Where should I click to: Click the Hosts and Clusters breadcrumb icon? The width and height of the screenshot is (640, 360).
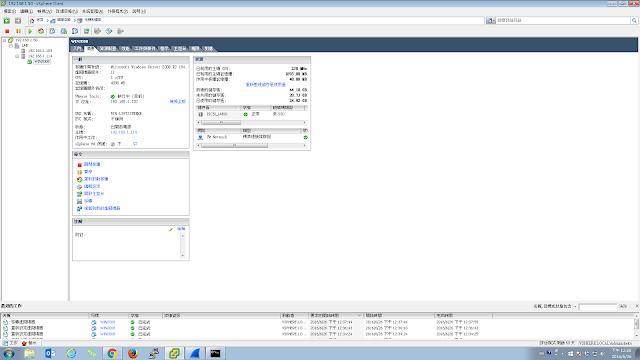(x=80, y=20)
